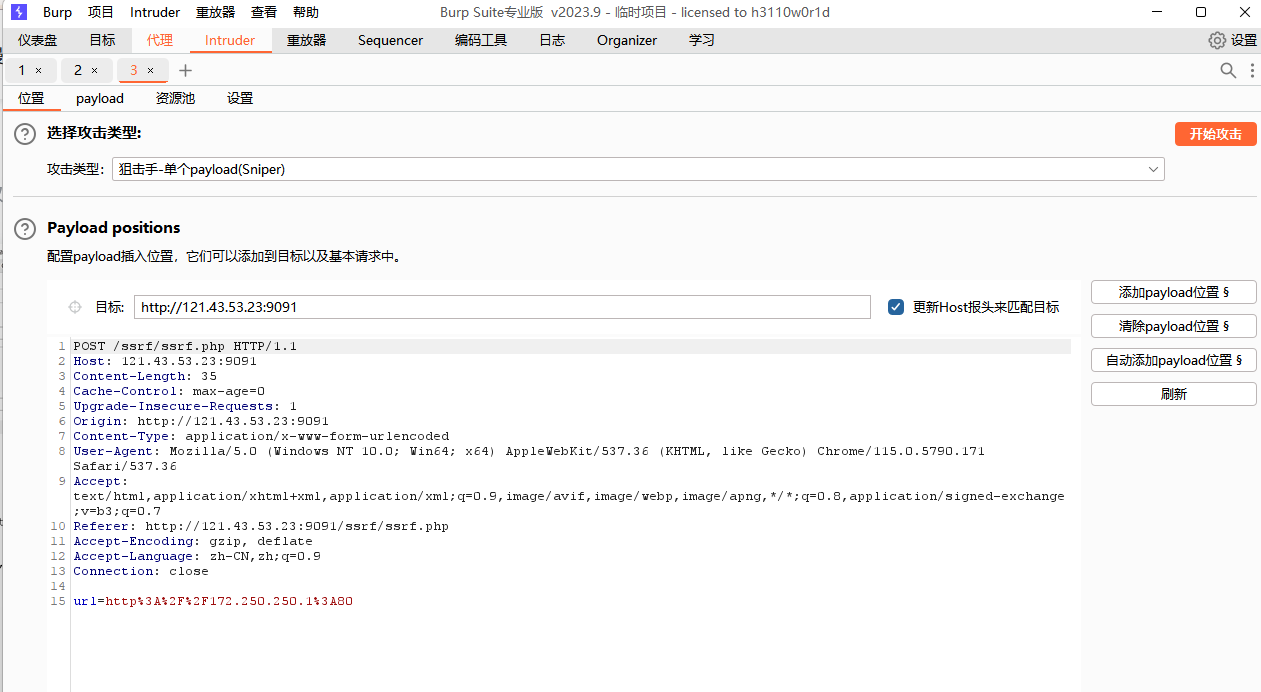Switch to the 目标 tab
This screenshot has width=1261, height=692.
(102, 40)
